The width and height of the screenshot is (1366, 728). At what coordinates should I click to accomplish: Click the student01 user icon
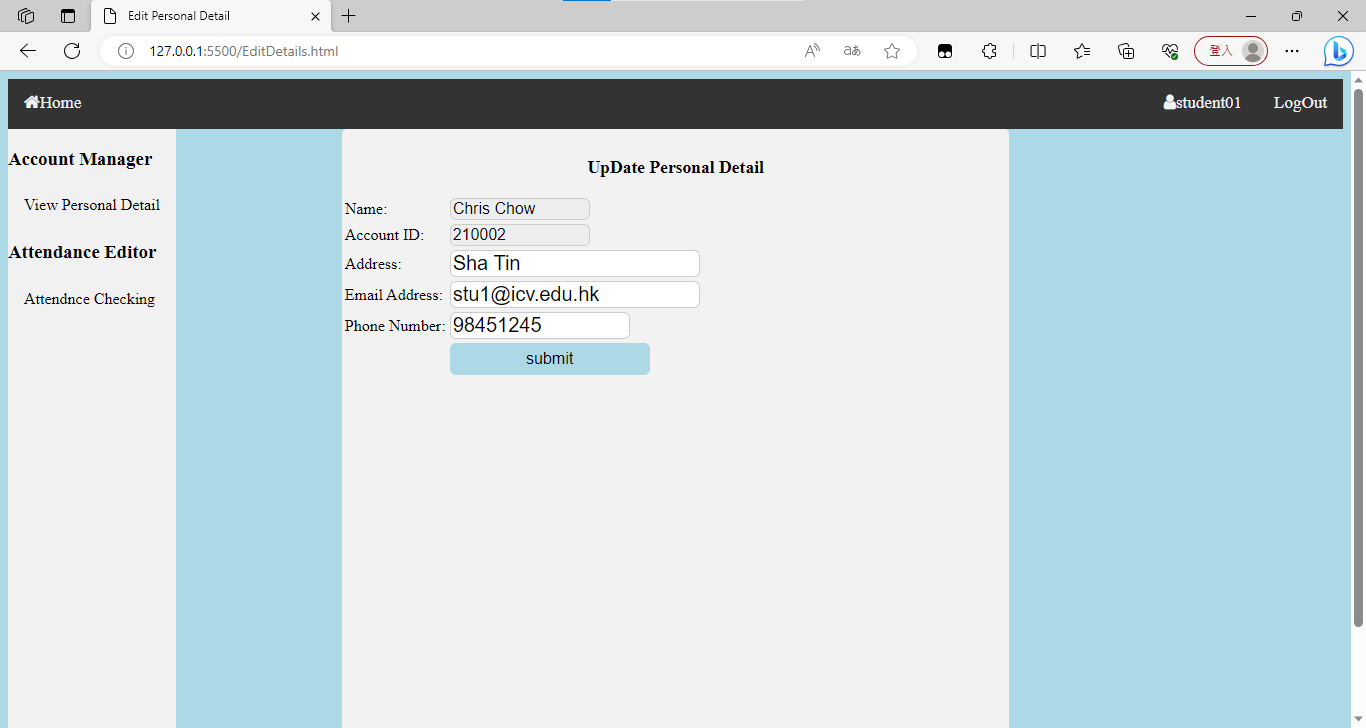click(x=1170, y=102)
